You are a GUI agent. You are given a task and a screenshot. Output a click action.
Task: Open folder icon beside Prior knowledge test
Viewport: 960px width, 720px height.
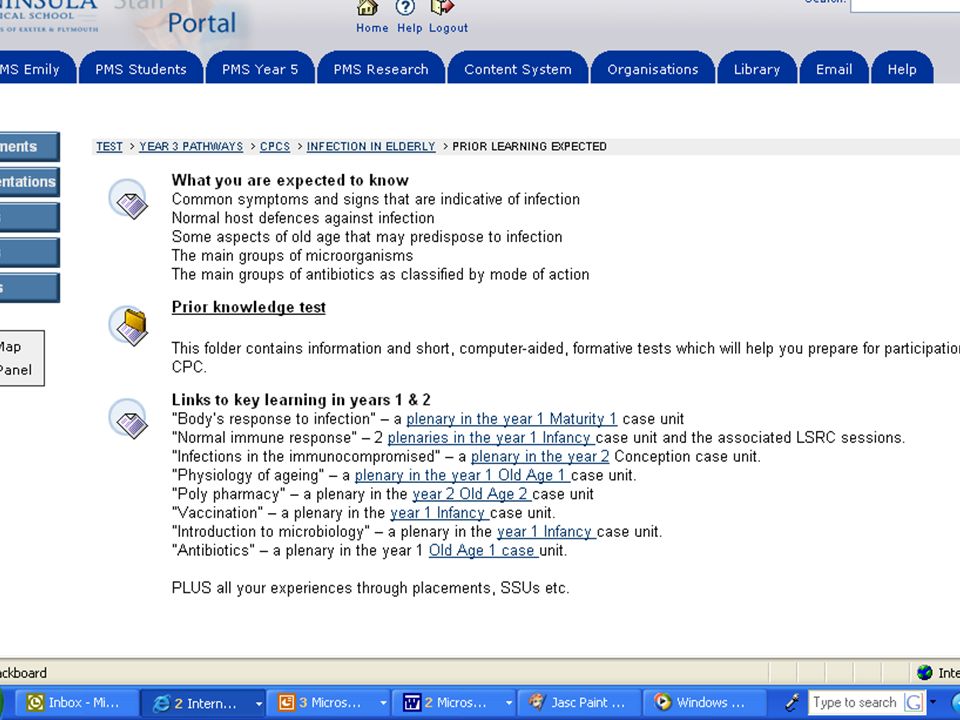(129, 326)
